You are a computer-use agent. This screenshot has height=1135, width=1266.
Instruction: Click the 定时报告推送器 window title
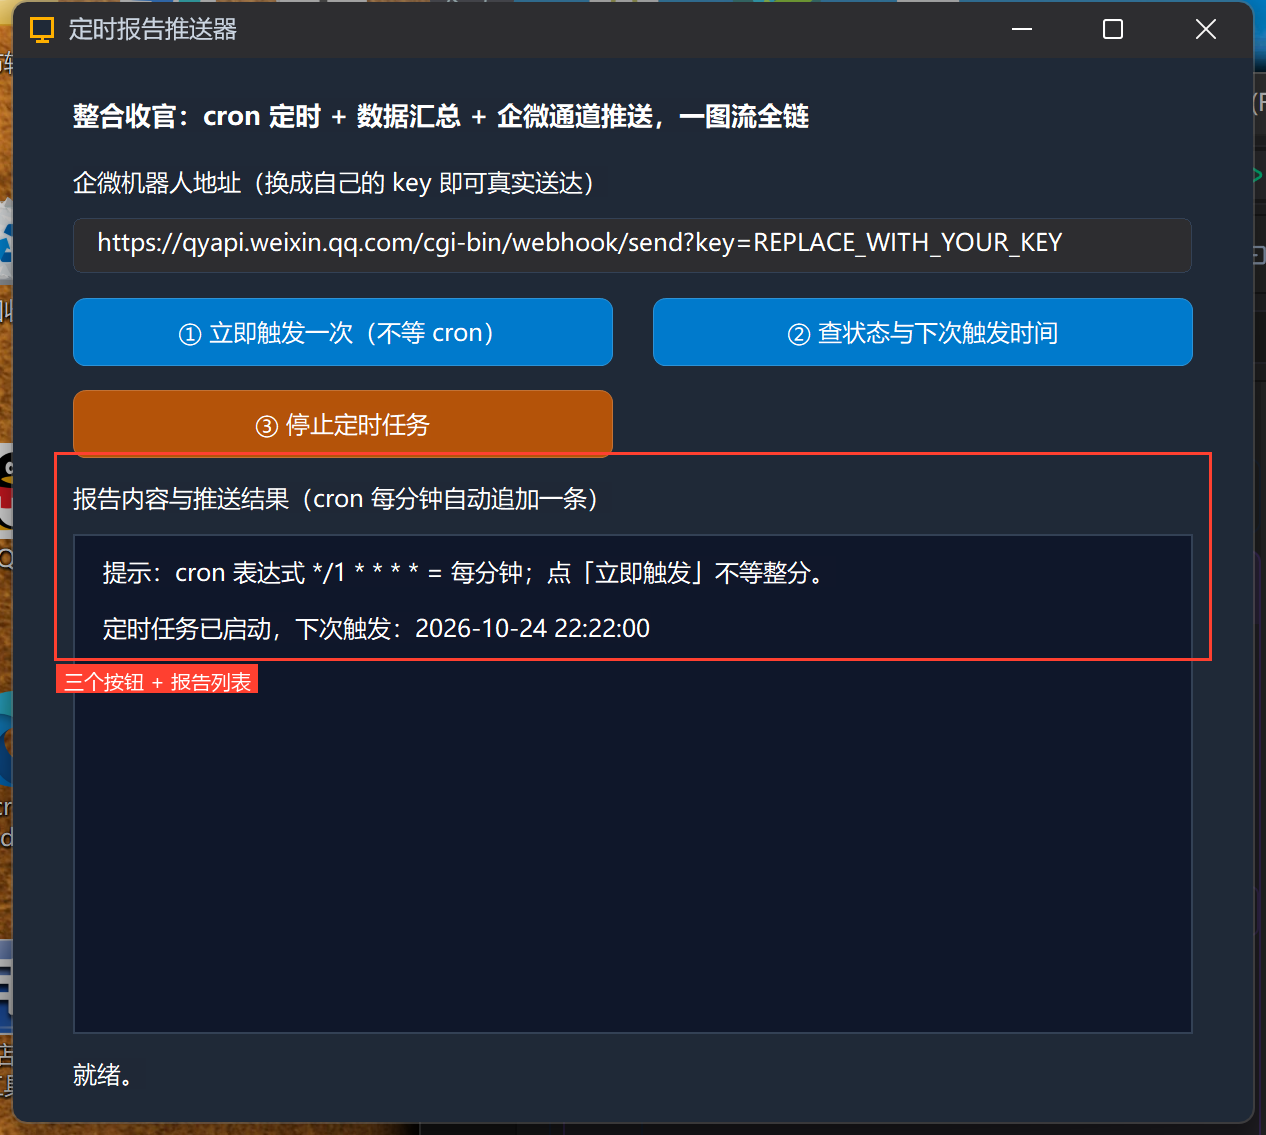152,30
